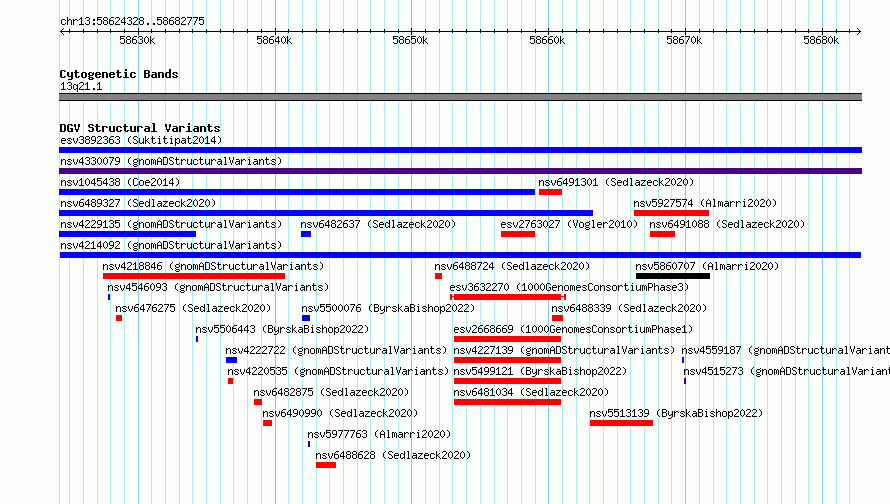Open the nsv4227139 gnomAD variant label

pyautogui.click(x=564, y=350)
